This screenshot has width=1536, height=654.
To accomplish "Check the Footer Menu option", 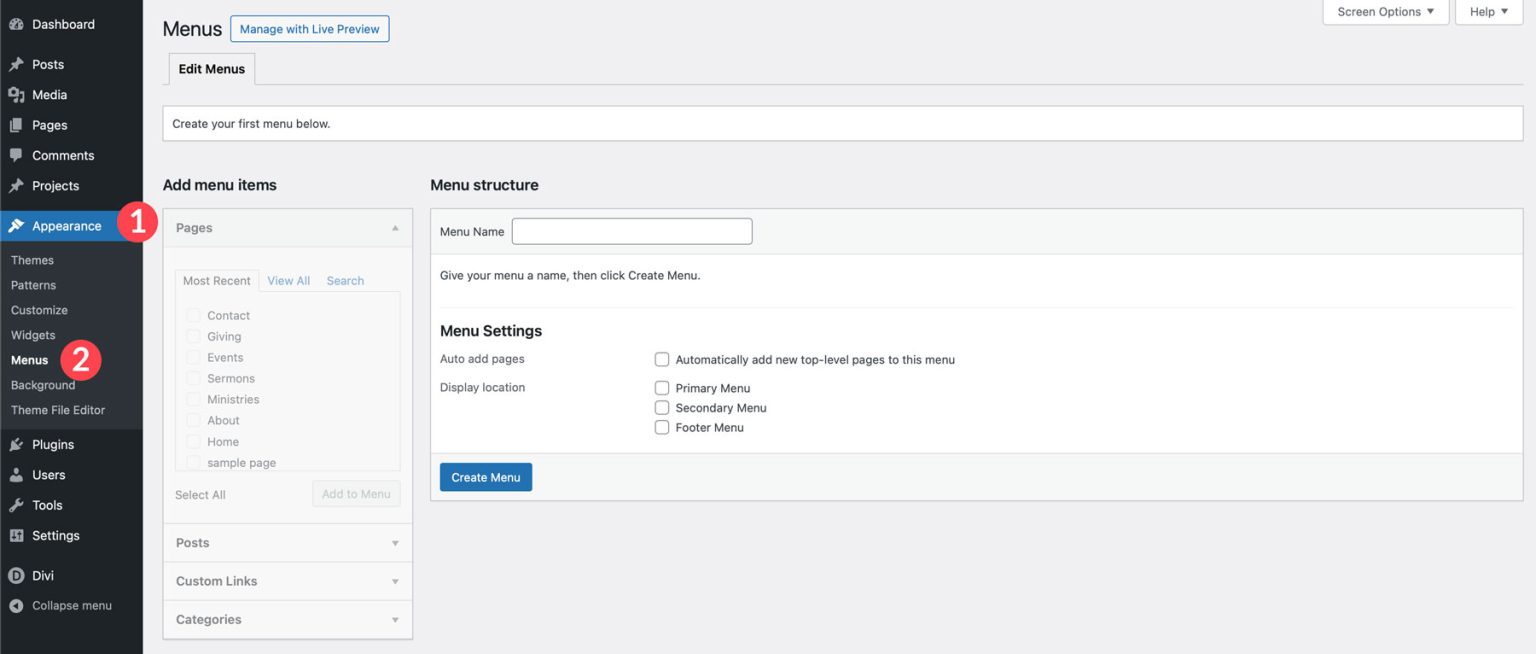I will [x=662, y=427].
